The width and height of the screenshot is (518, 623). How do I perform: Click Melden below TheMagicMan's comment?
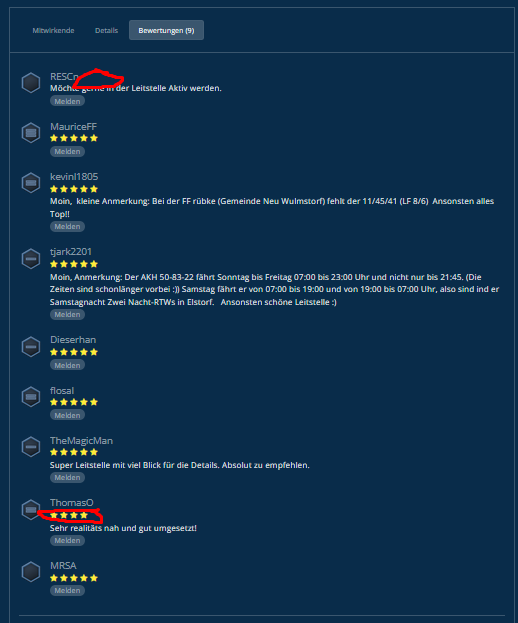(67, 478)
